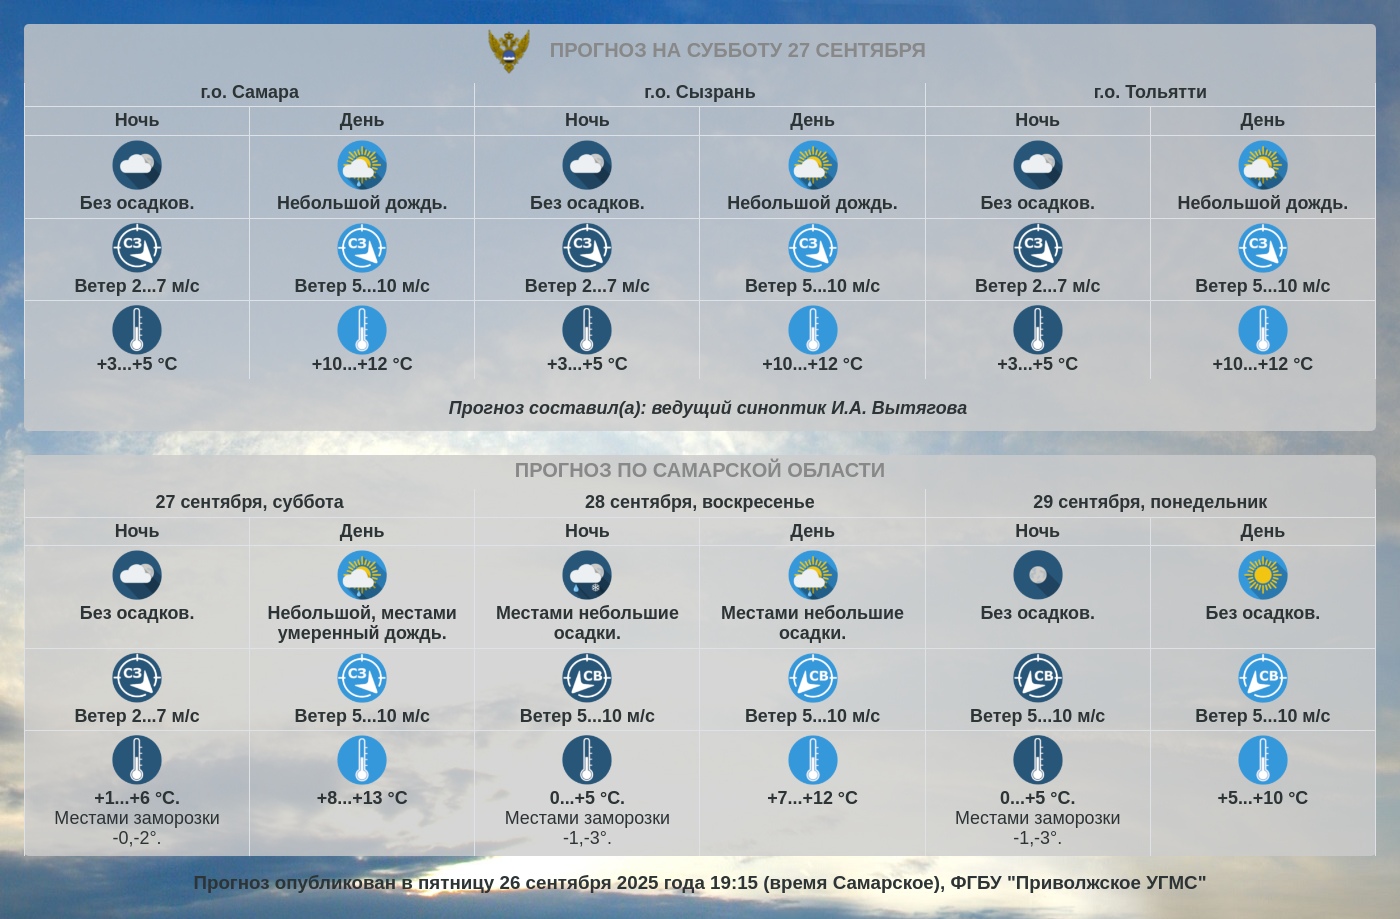Click Samara day thermometer icon
The width and height of the screenshot is (1400, 919).
(x=362, y=330)
